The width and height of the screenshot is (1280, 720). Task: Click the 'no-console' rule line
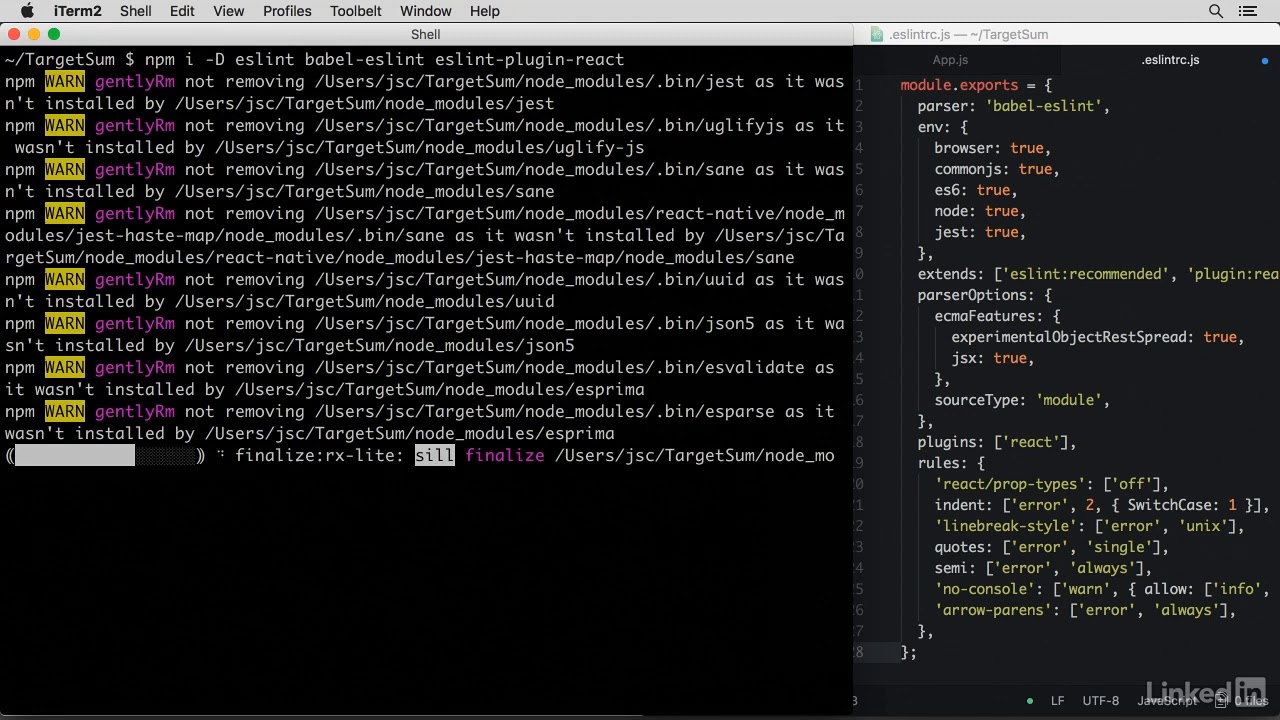pos(1102,589)
